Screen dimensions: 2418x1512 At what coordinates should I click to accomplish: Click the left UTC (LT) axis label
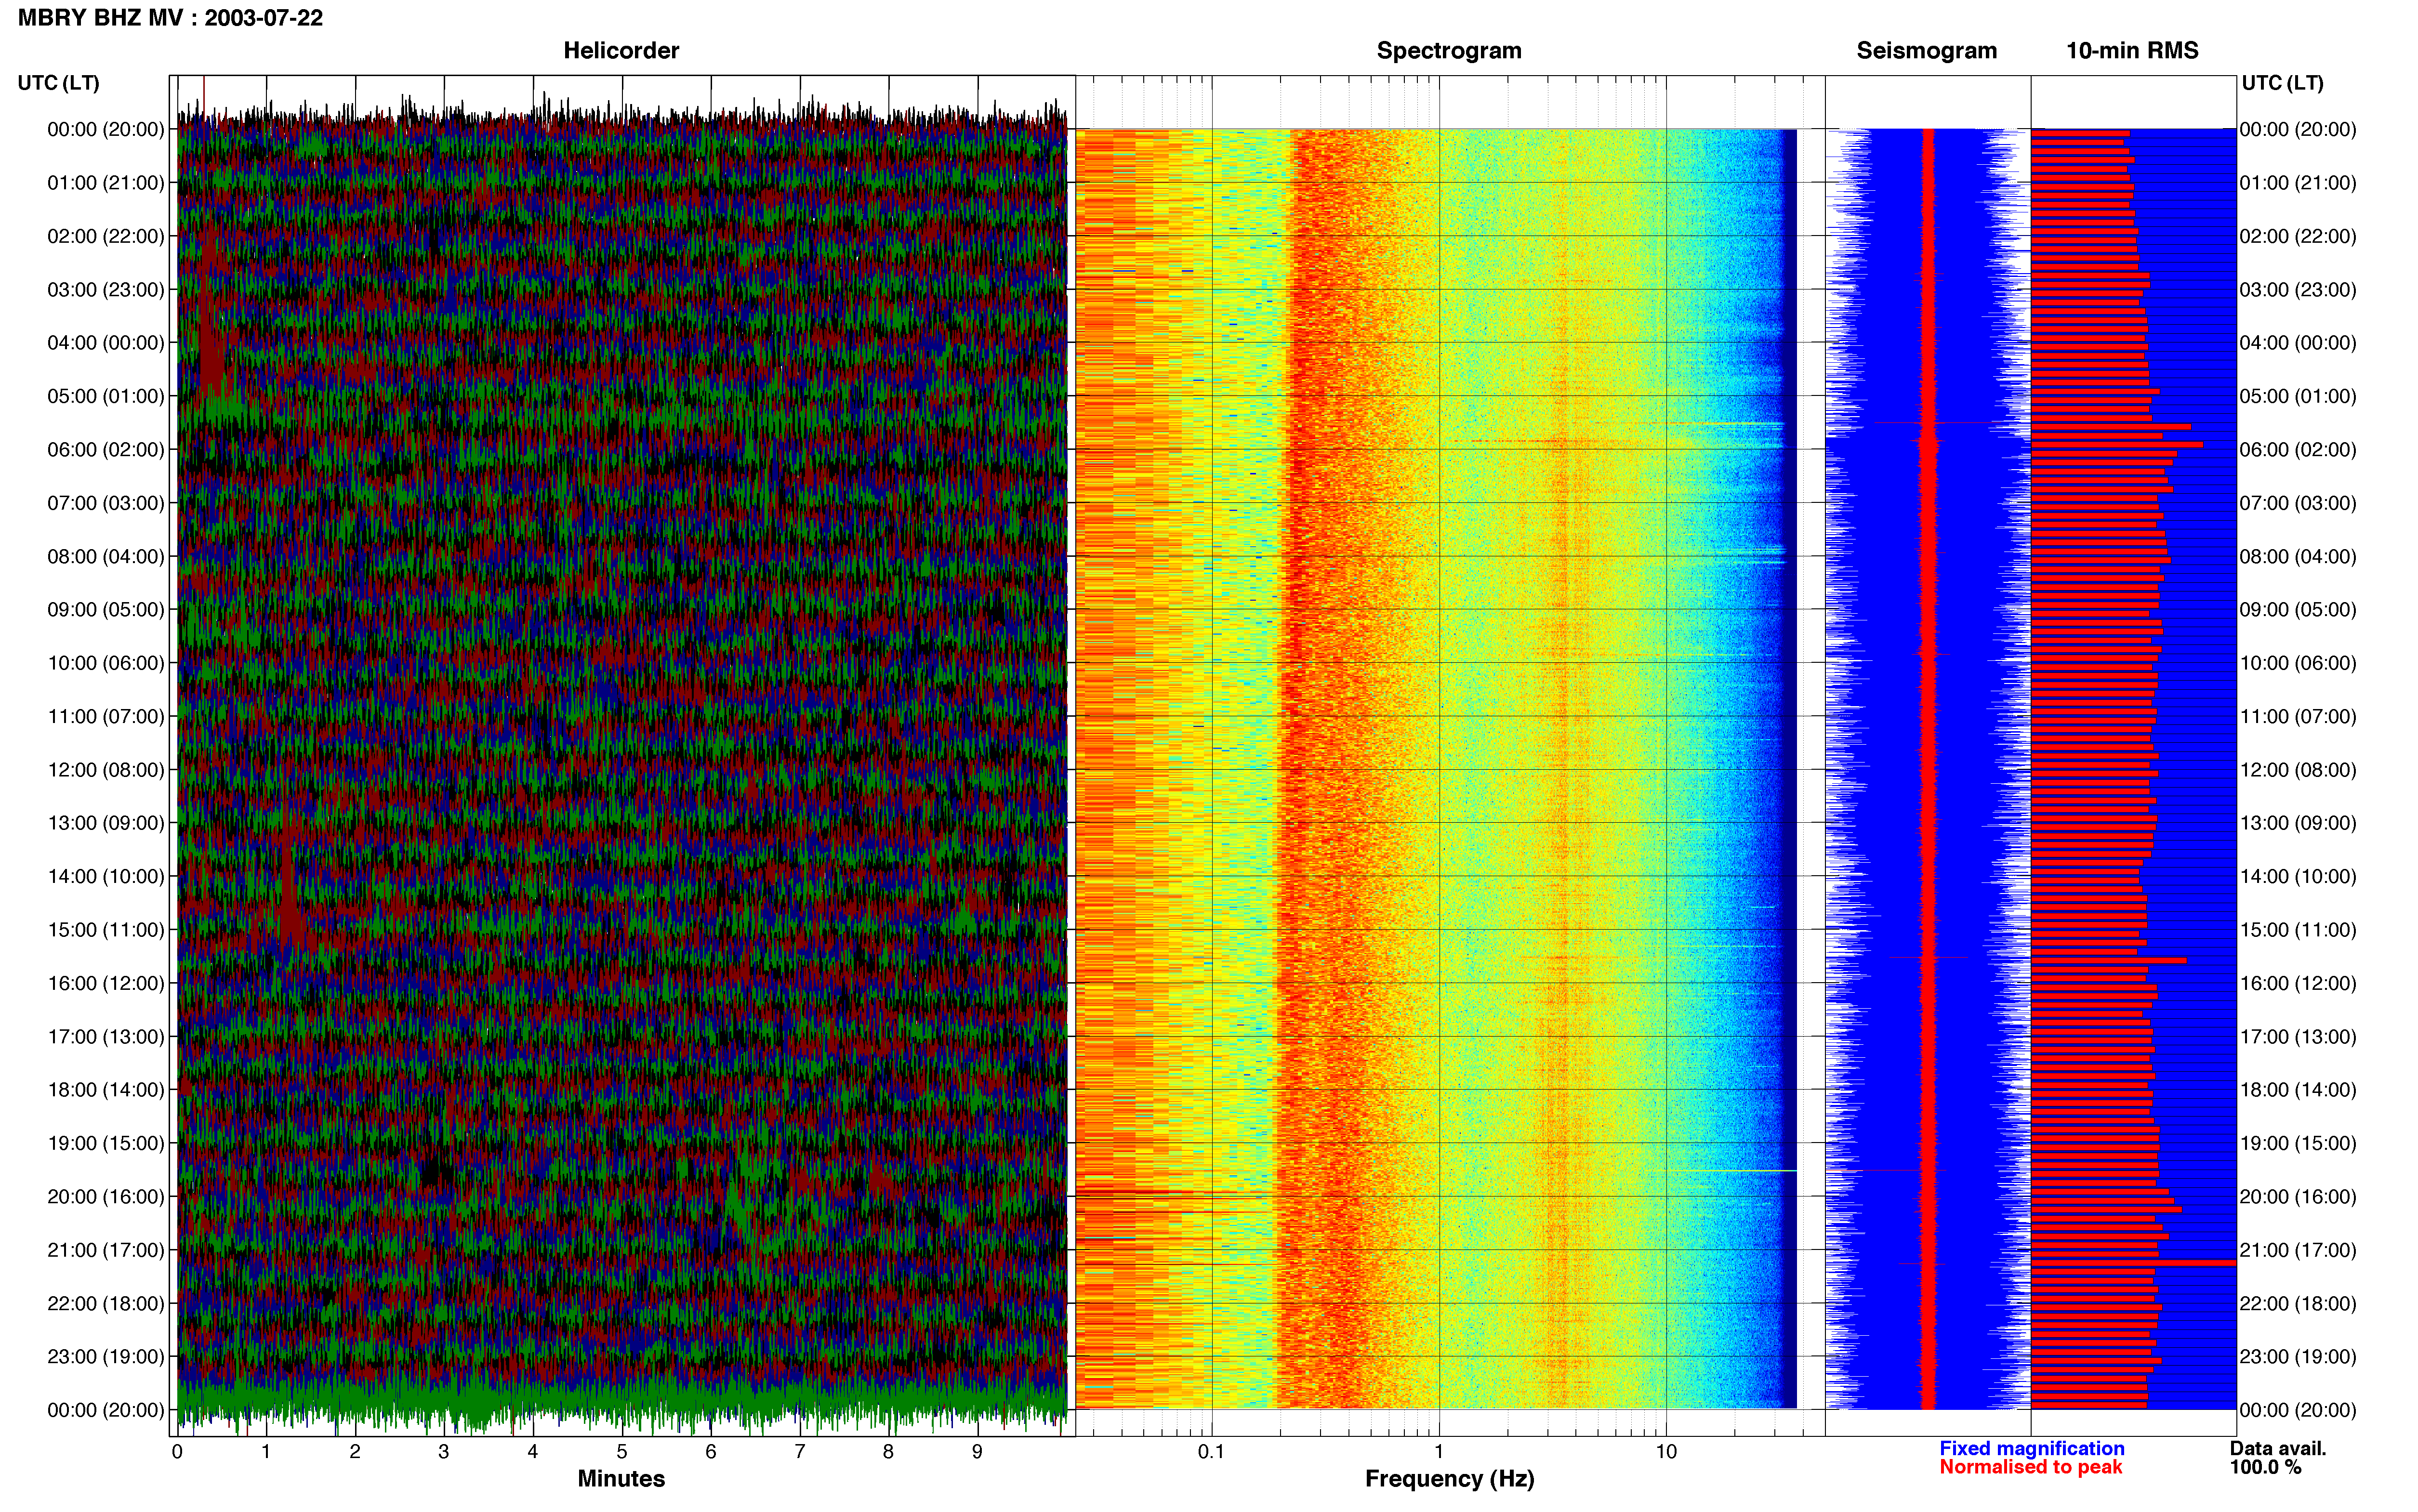(59, 83)
